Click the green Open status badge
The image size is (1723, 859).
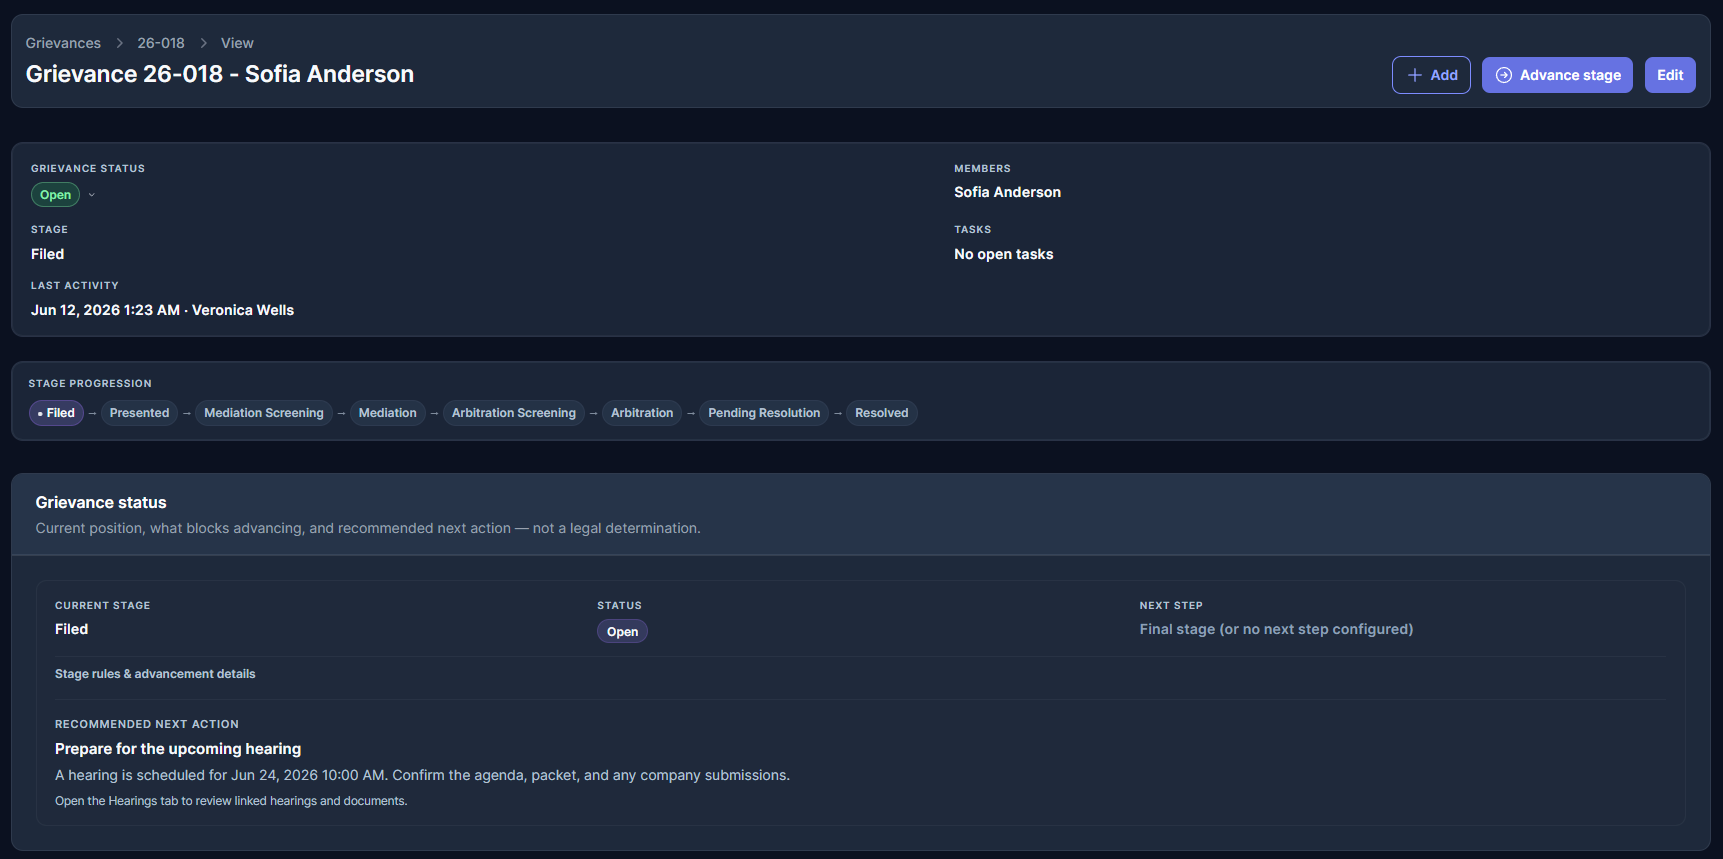(55, 195)
